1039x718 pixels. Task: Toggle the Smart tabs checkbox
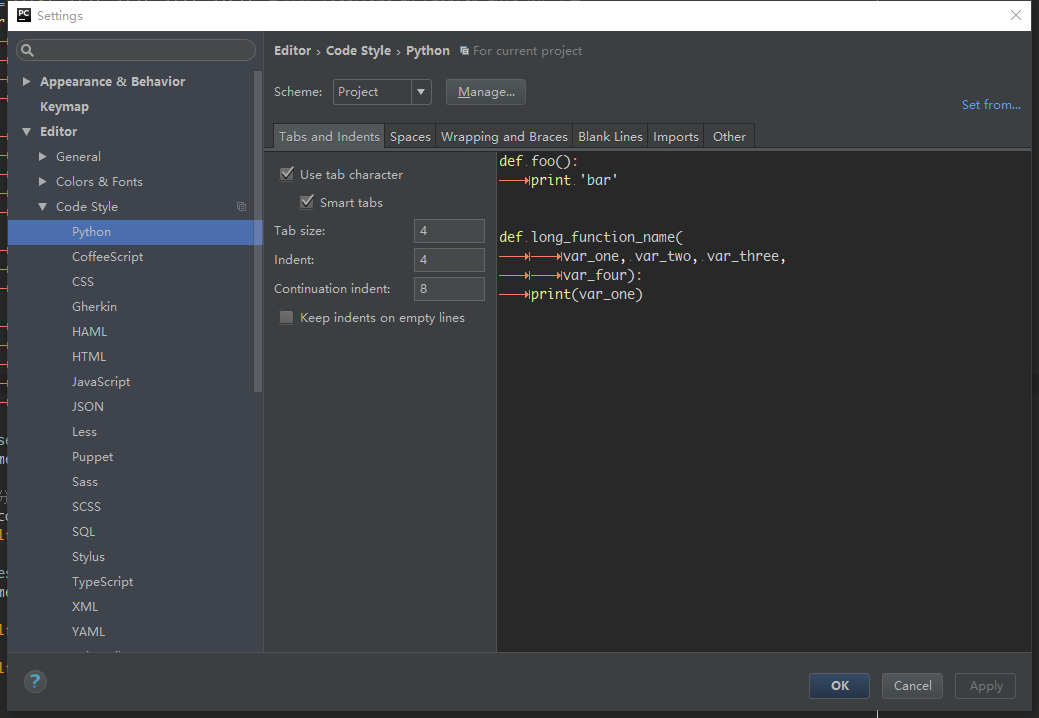pos(307,202)
